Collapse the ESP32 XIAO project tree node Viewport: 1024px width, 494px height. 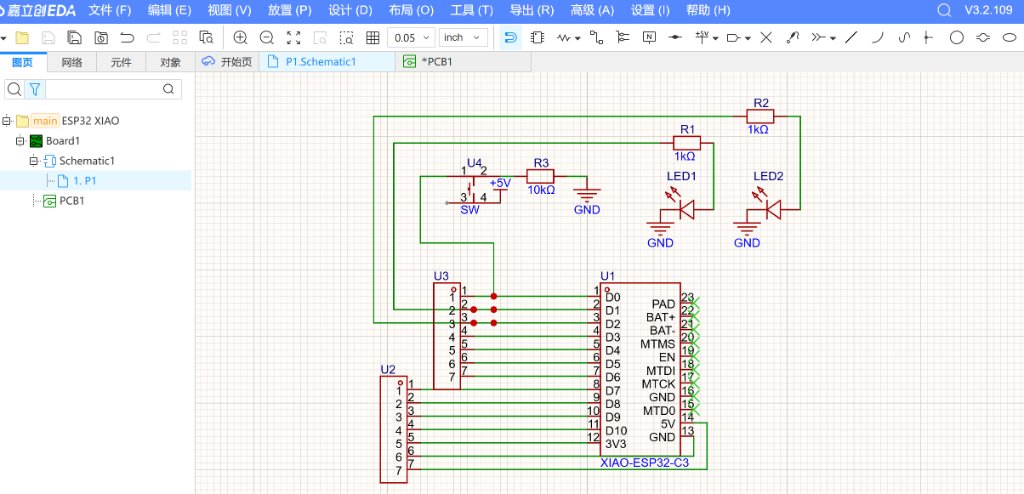click(7, 121)
